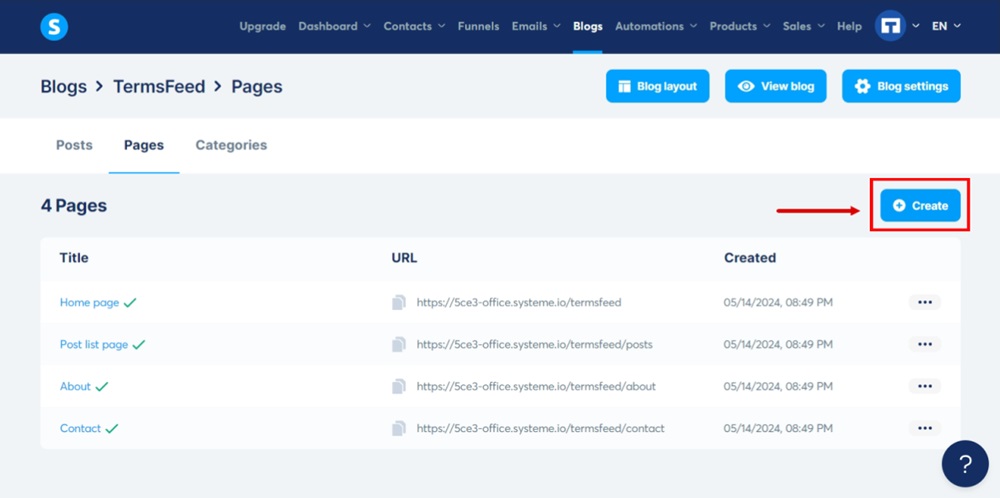
Task: Expand the Automations dropdown menu
Action: 656,26
